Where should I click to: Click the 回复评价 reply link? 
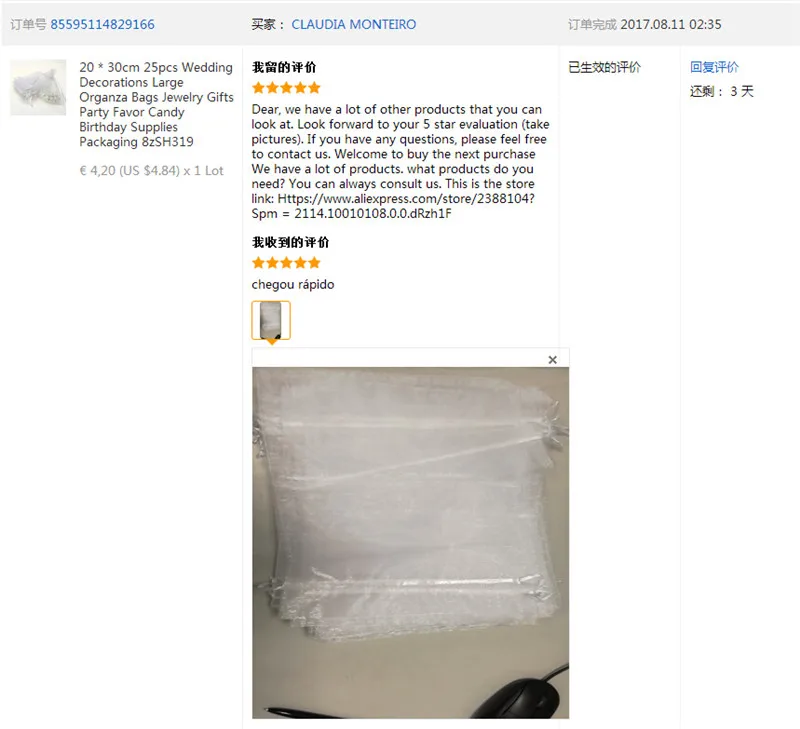pyautogui.click(x=714, y=67)
